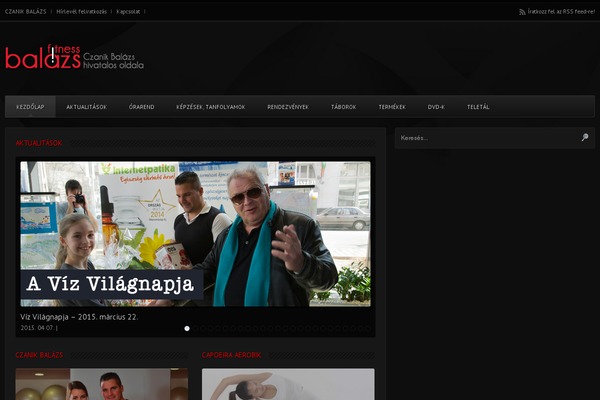Open the ÓRAREND menu item
The height and width of the screenshot is (400, 600).
point(142,107)
